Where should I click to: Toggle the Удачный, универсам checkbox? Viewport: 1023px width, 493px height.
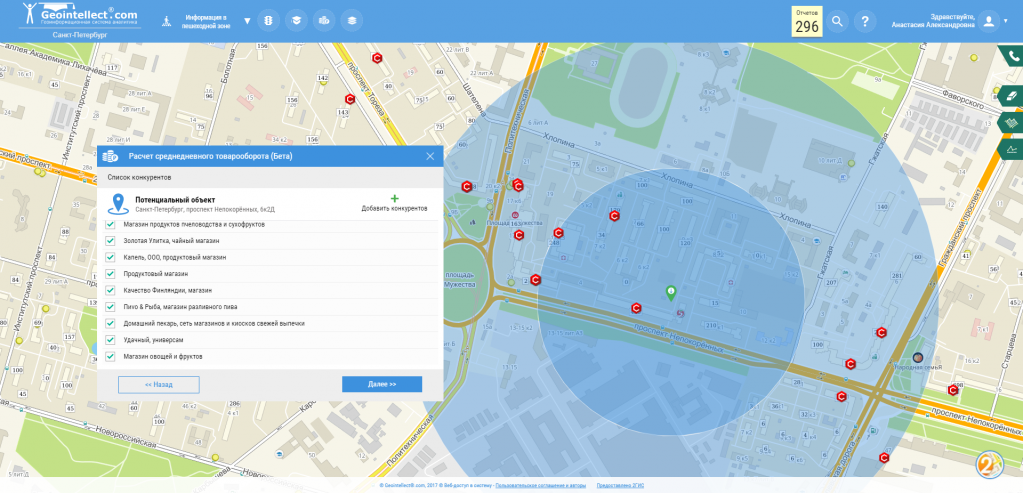(x=110, y=340)
